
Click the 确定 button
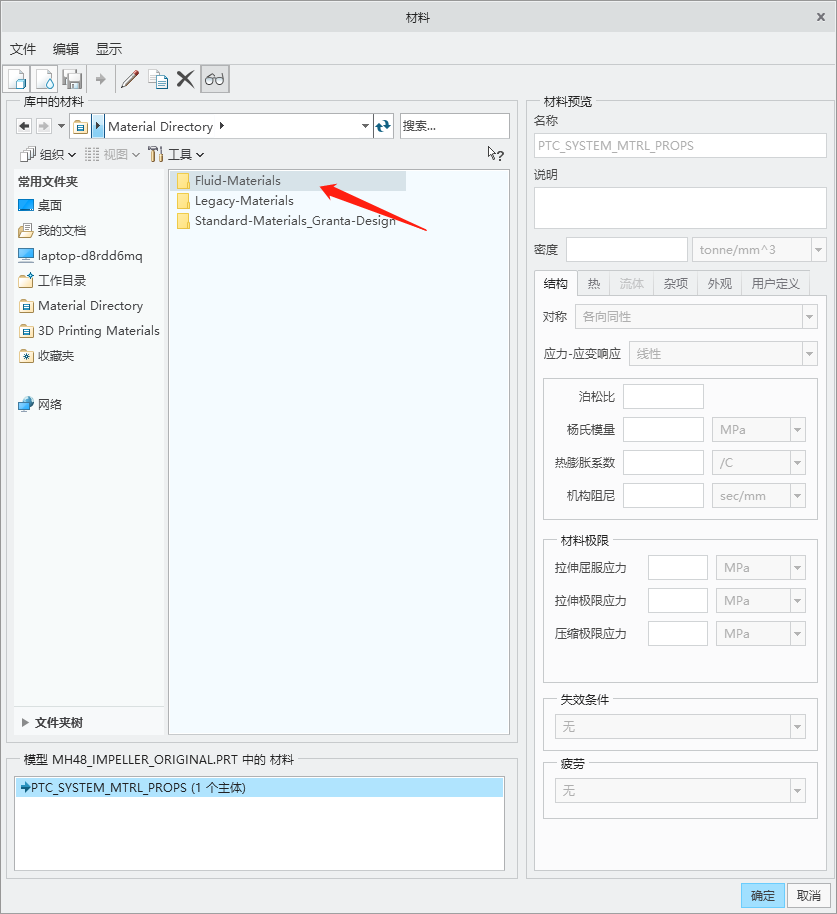763,895
